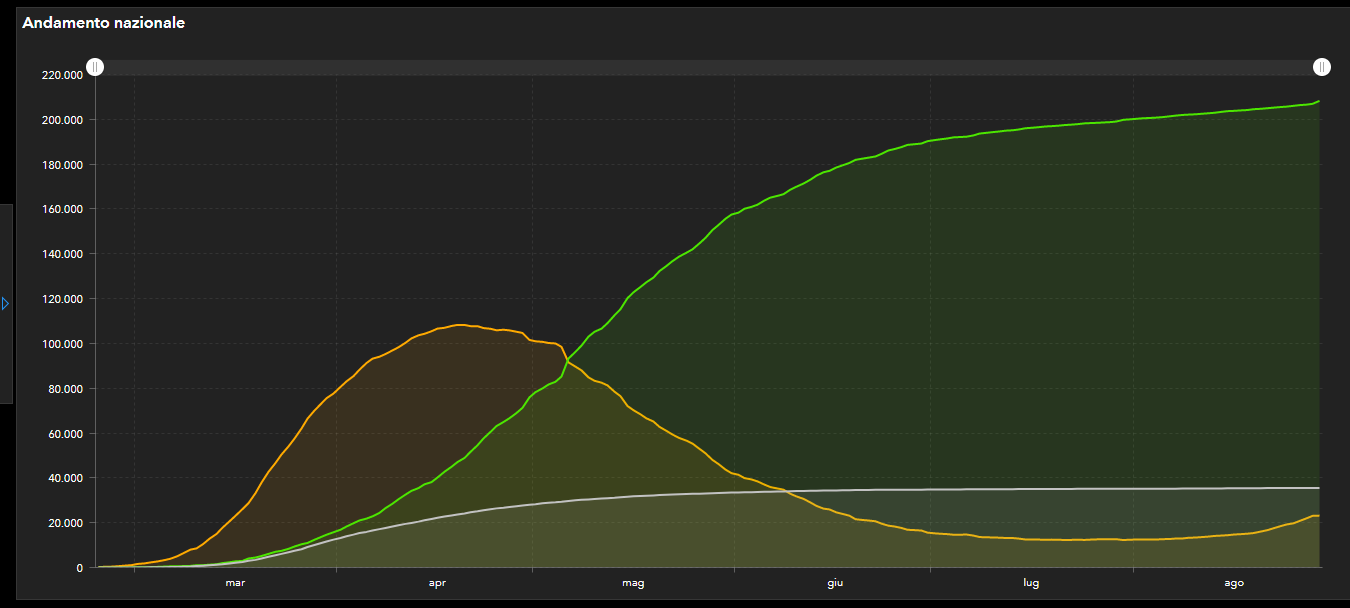Image resolution: width=1350 pixels, height=608 pixels.
Task: Click the 200.000 y-axis label
Action: (62, 120)
